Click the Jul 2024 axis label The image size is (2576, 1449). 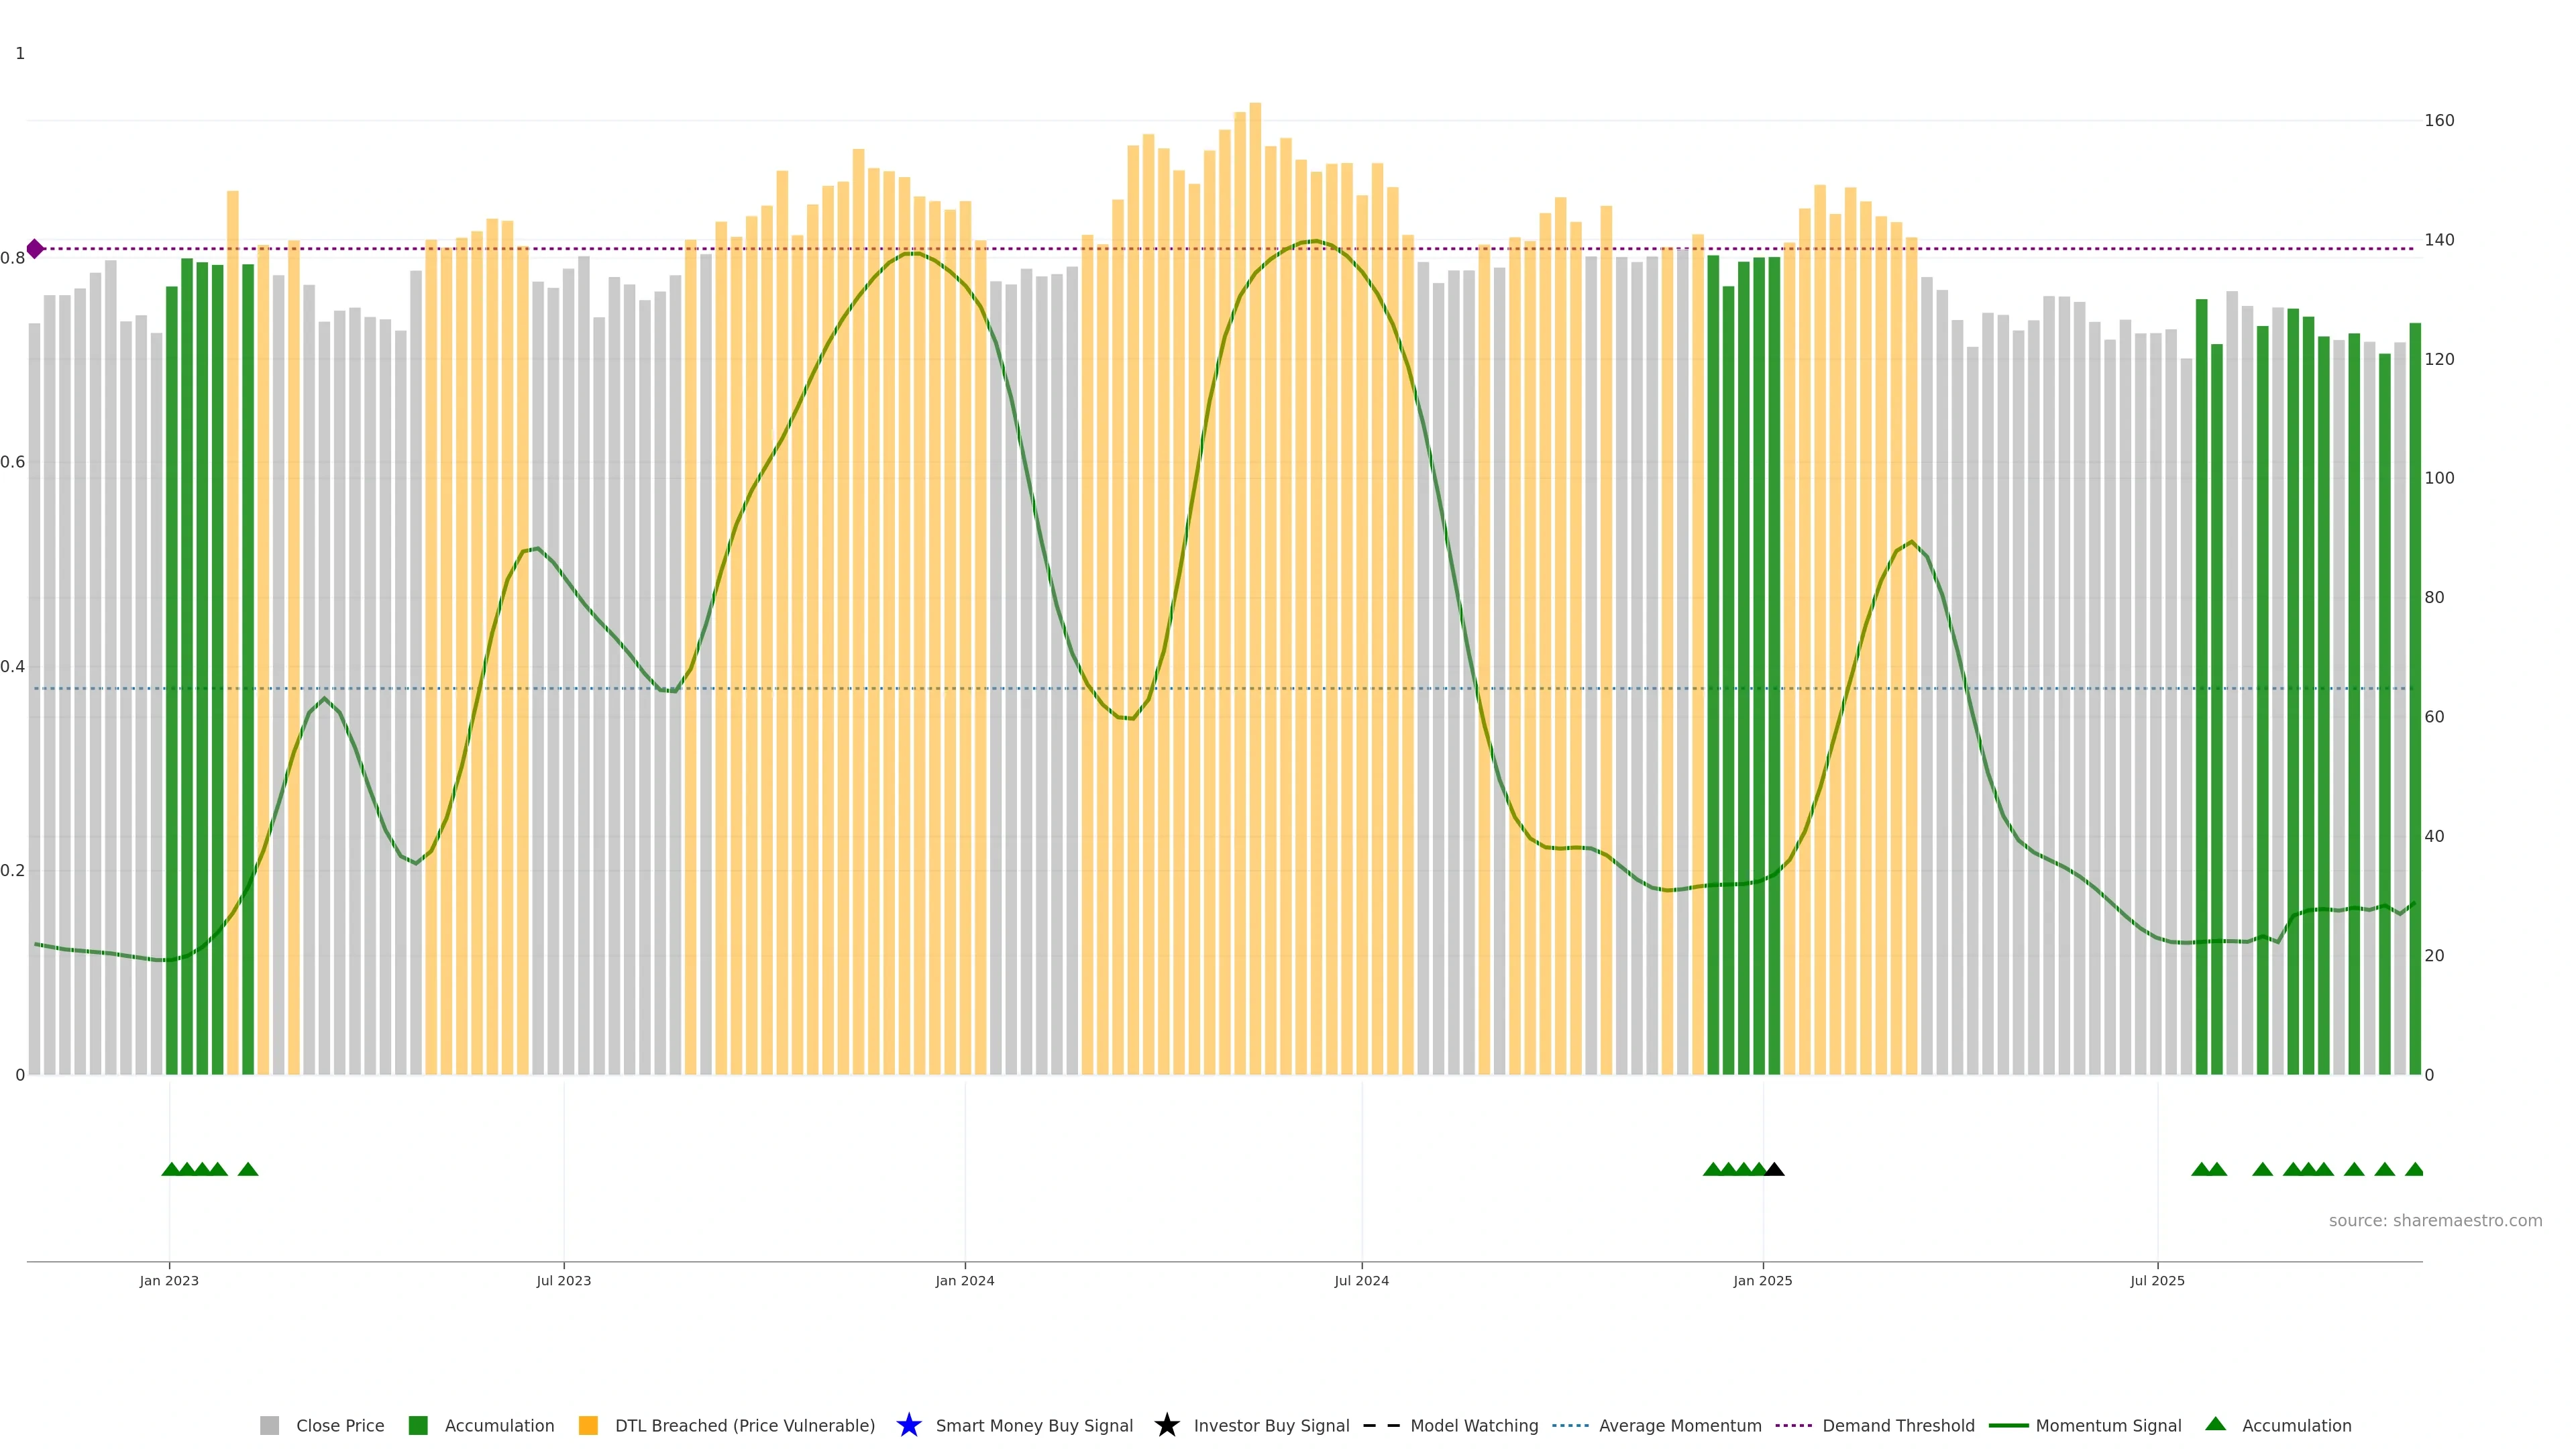pyautogui.click(x=1361, y=1280)
